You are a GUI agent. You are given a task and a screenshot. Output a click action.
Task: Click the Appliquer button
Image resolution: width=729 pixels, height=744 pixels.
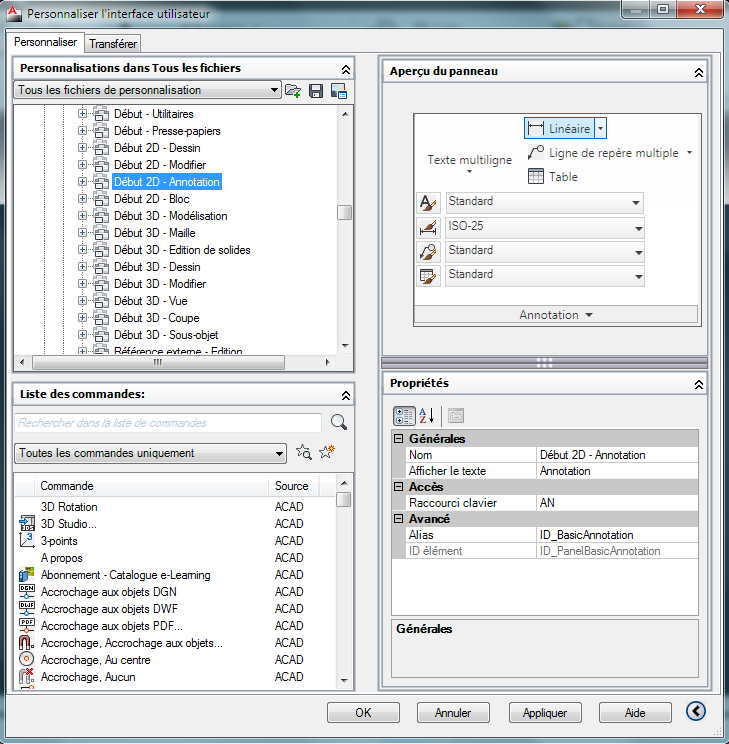point(544,713)
